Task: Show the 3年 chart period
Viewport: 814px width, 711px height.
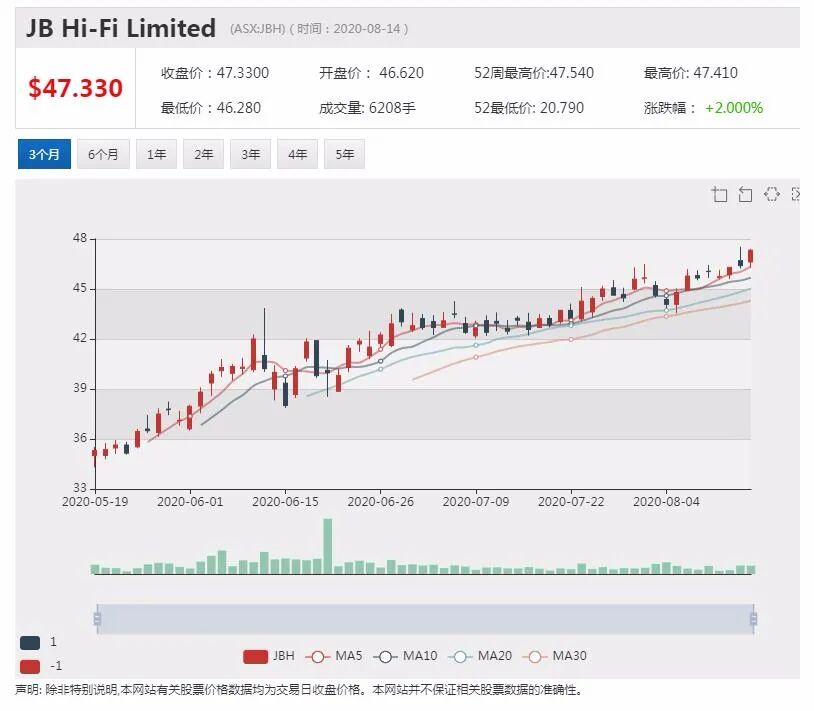Action: tap(251, 154)
